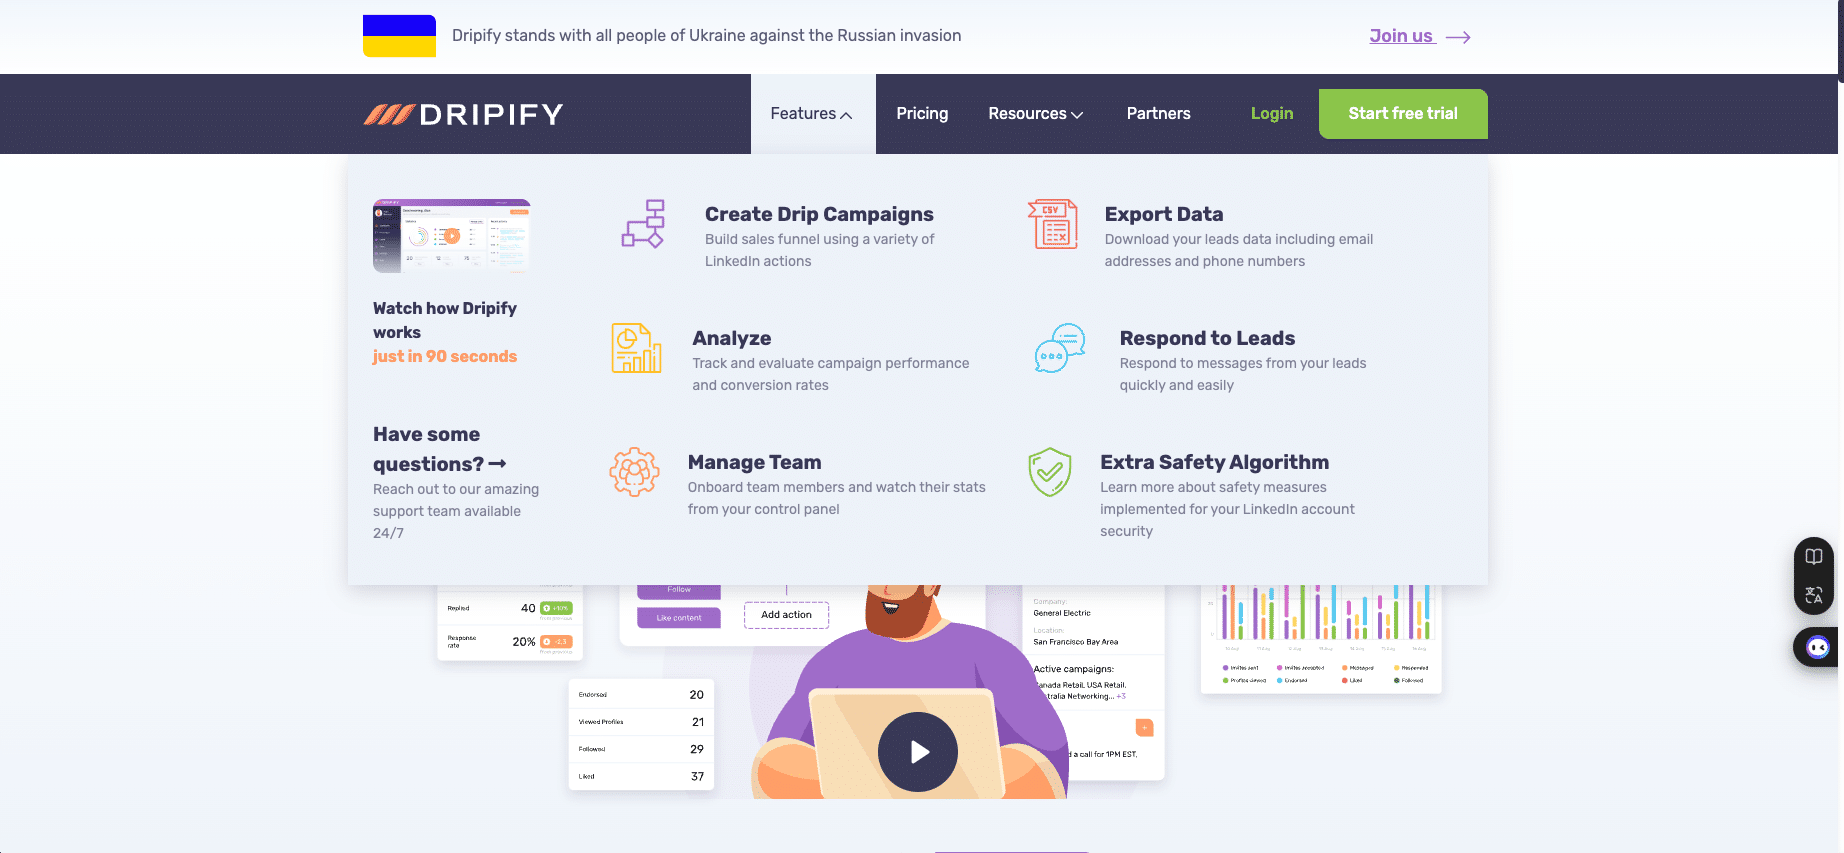Open the Dripify demo video thumbnail
This screenshot has height=853, width=1844.
click(x=451, y=236)
